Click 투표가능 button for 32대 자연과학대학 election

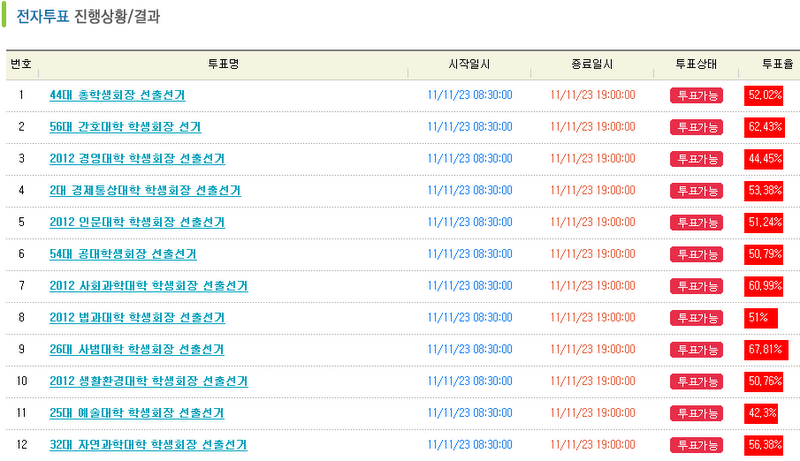click(696, 445)
